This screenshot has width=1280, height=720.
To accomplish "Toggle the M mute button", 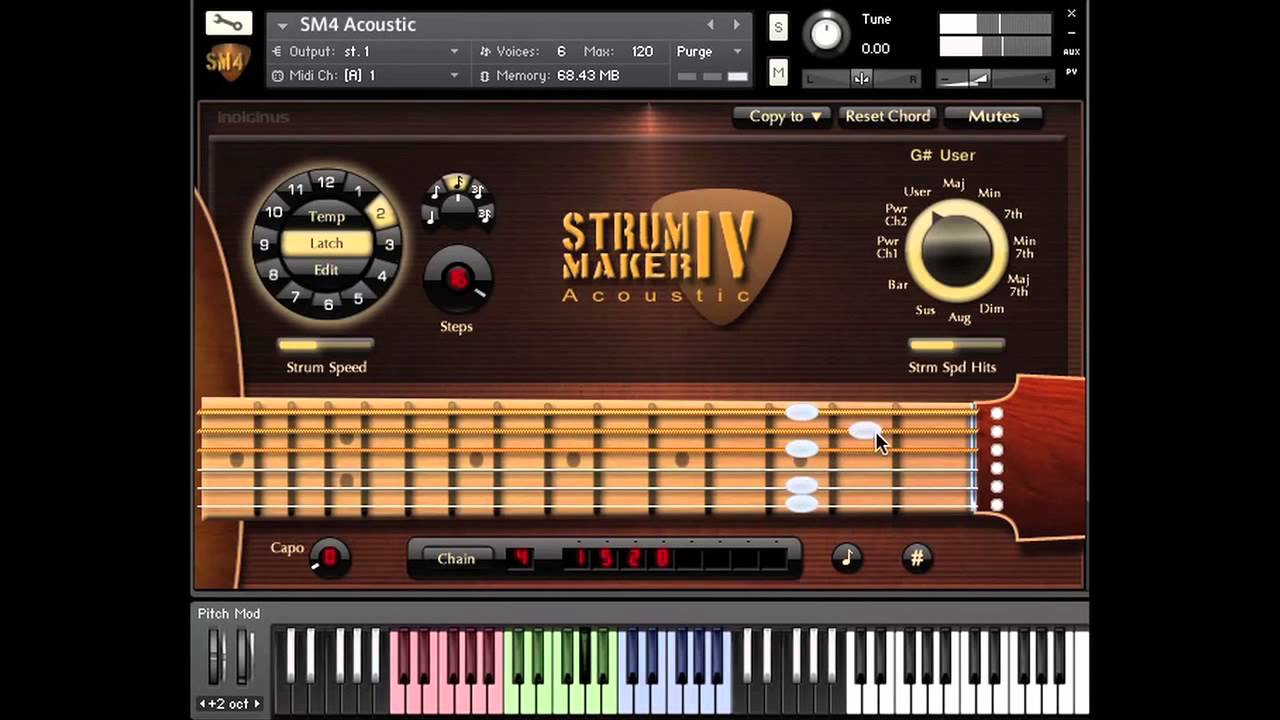I will (778, 72).
